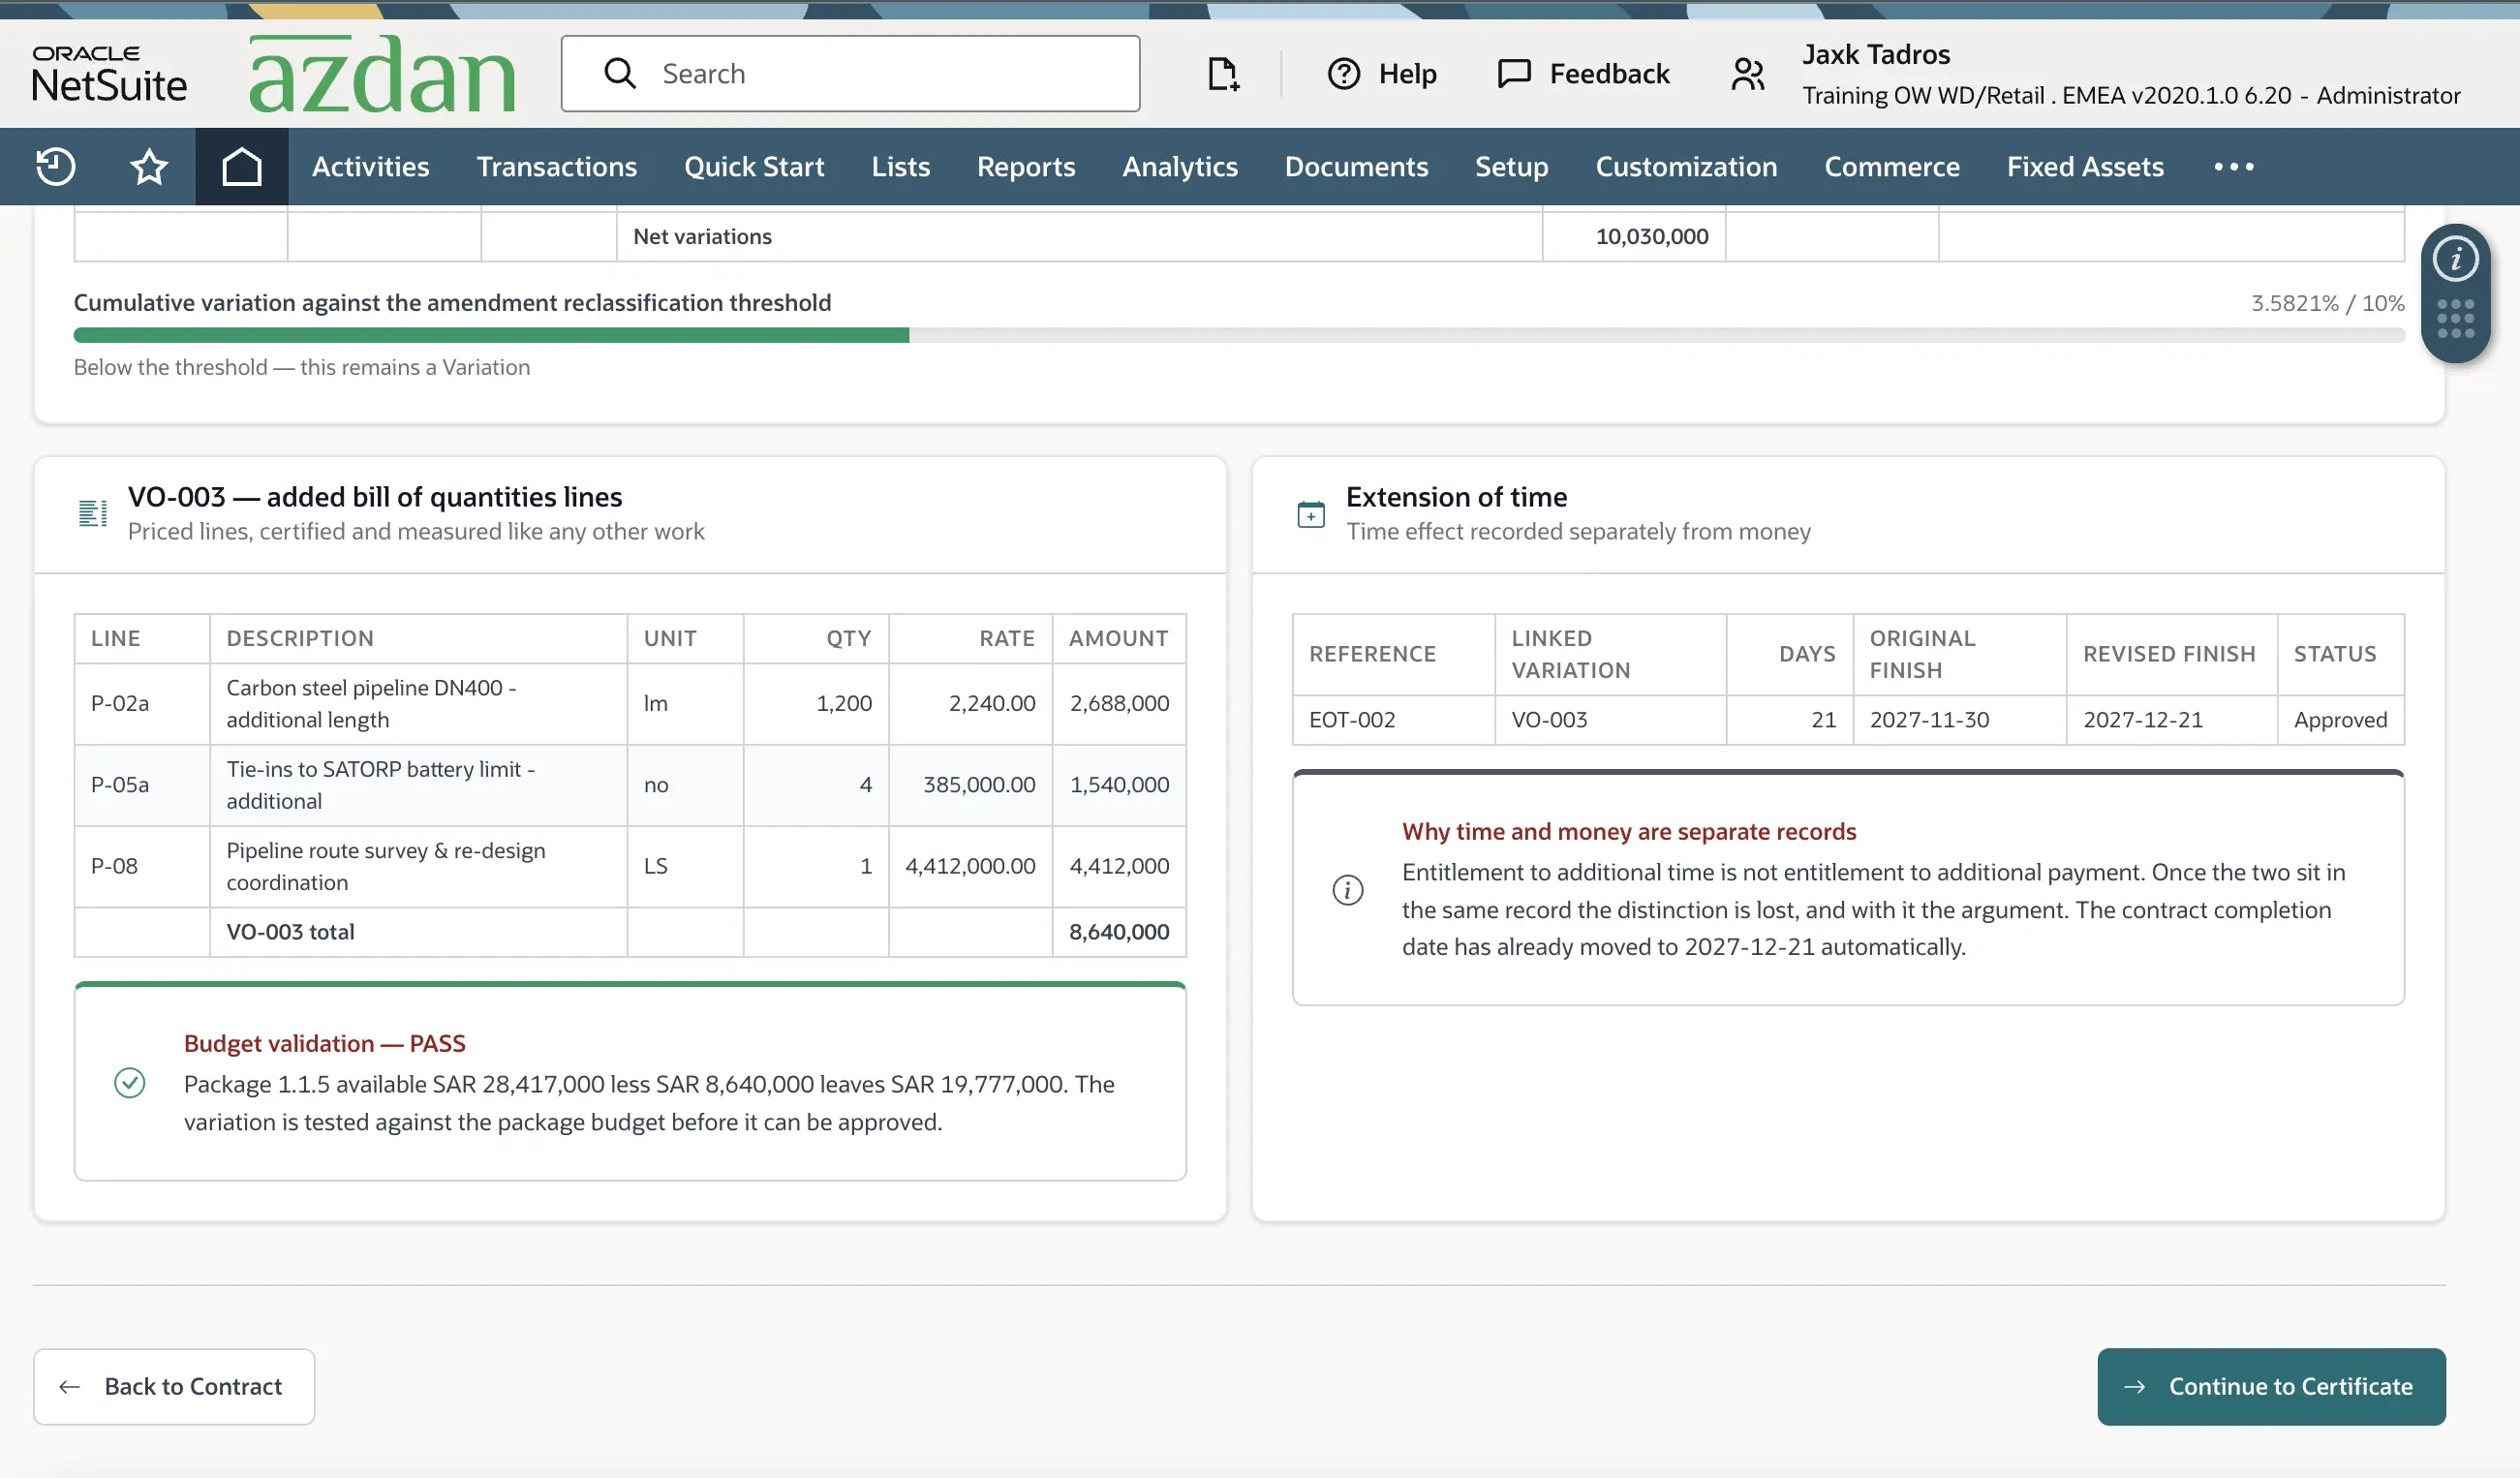Click Why time and money heading

(x=1628, y=831)
